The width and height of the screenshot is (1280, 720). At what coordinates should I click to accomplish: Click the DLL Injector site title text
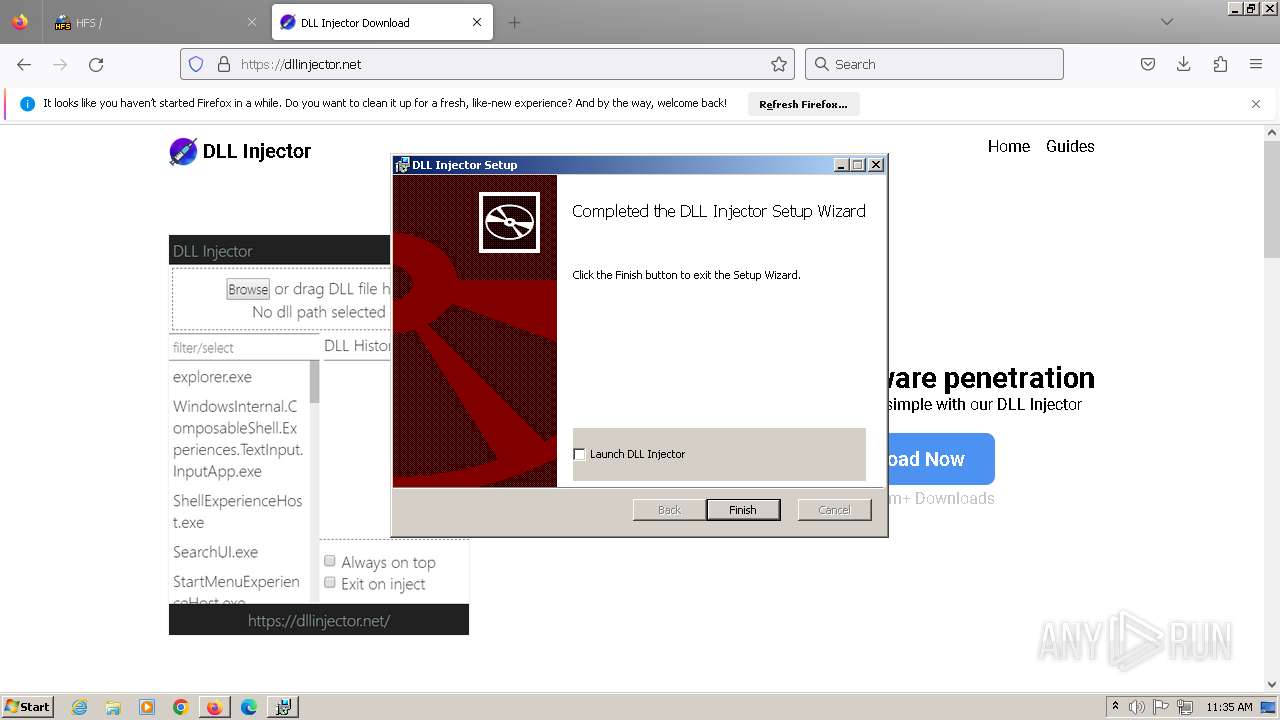pyautogui.click(x=257, y=151)
